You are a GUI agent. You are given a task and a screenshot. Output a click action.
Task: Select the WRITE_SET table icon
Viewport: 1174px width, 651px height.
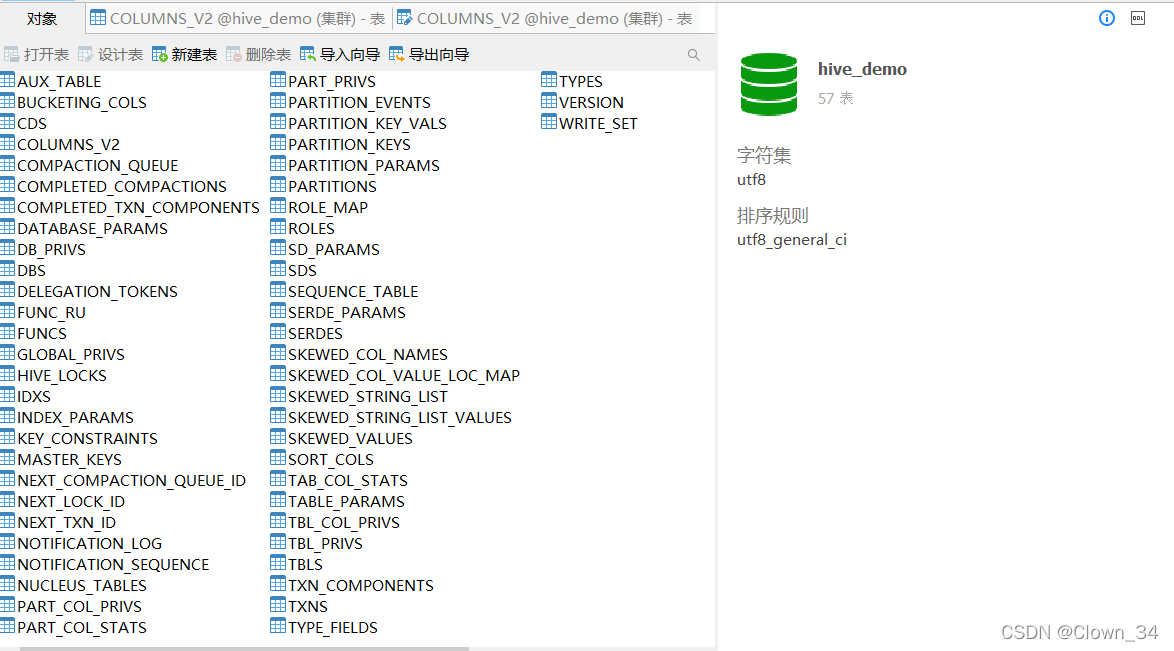pyautogui.click(x=549, y=121)
